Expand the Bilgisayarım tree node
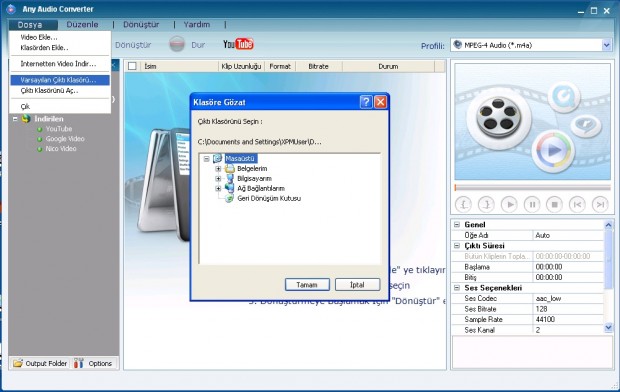The width and height of the screenshot is (620, 392). 218,178
